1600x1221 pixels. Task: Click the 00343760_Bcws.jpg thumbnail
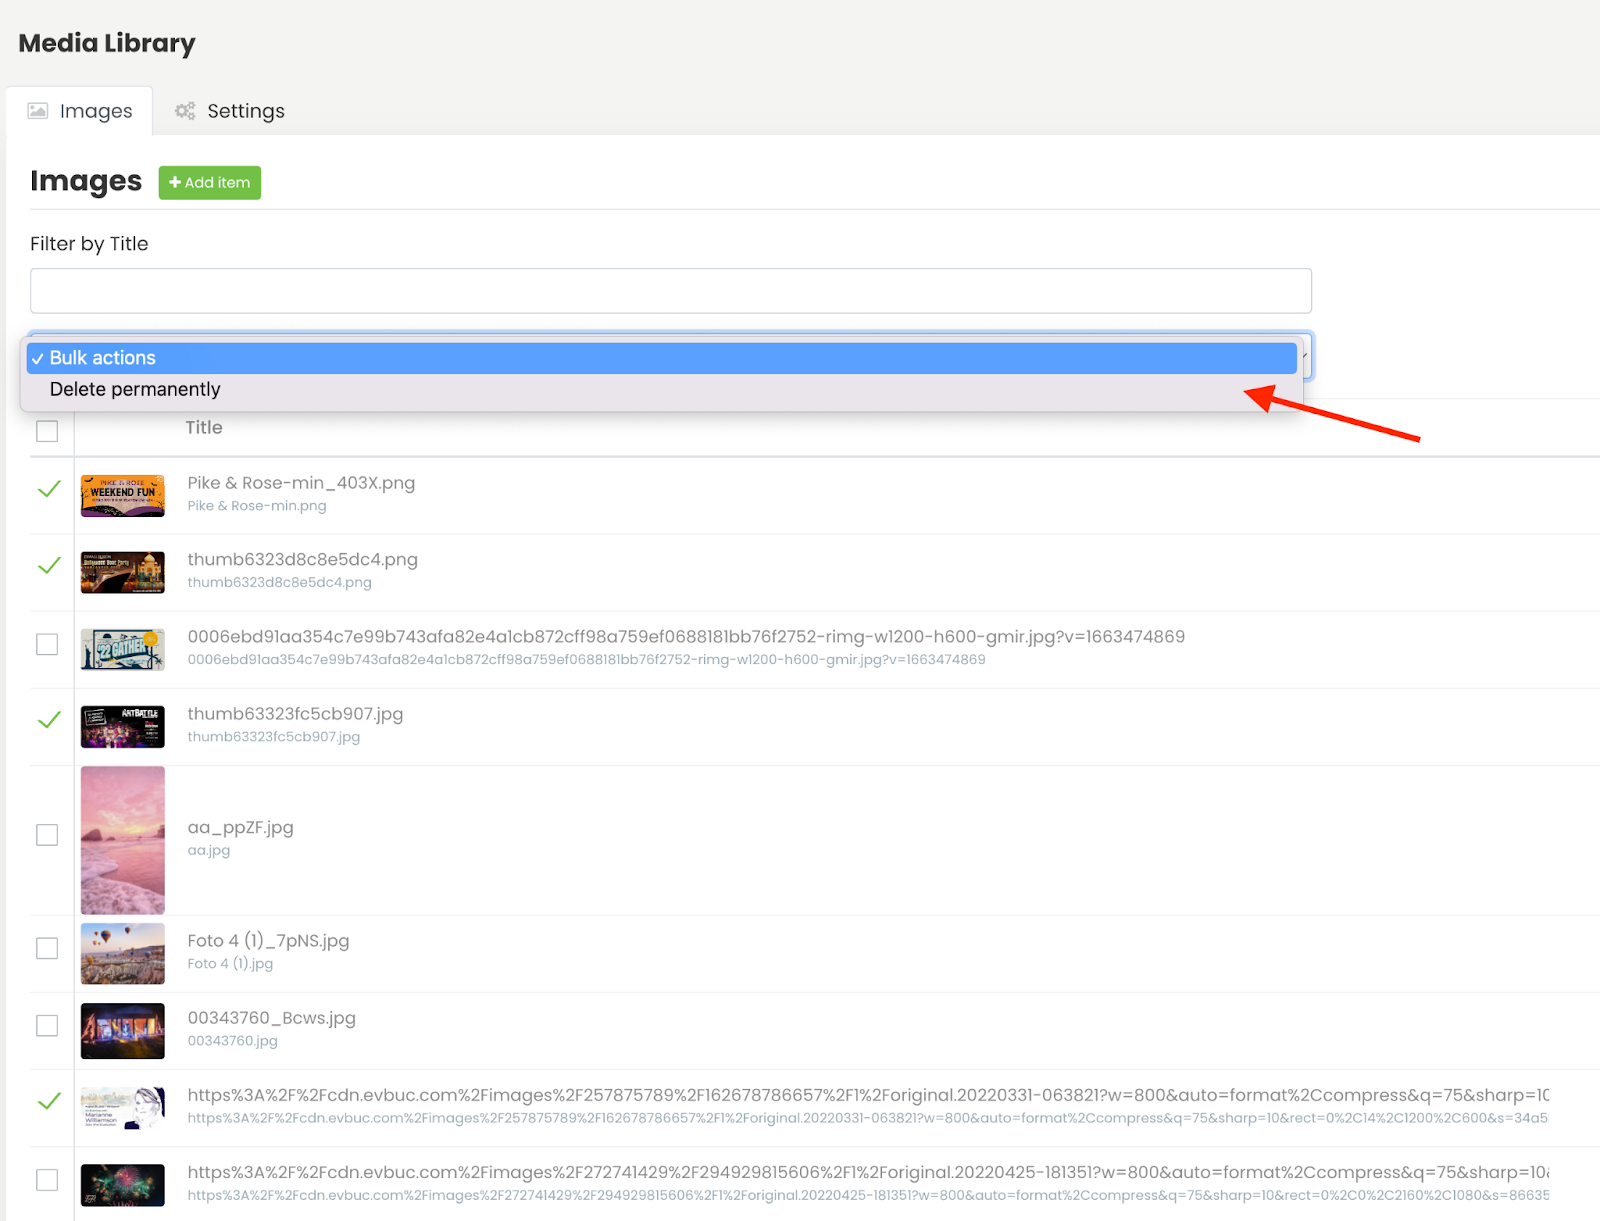click(122, 1030)
